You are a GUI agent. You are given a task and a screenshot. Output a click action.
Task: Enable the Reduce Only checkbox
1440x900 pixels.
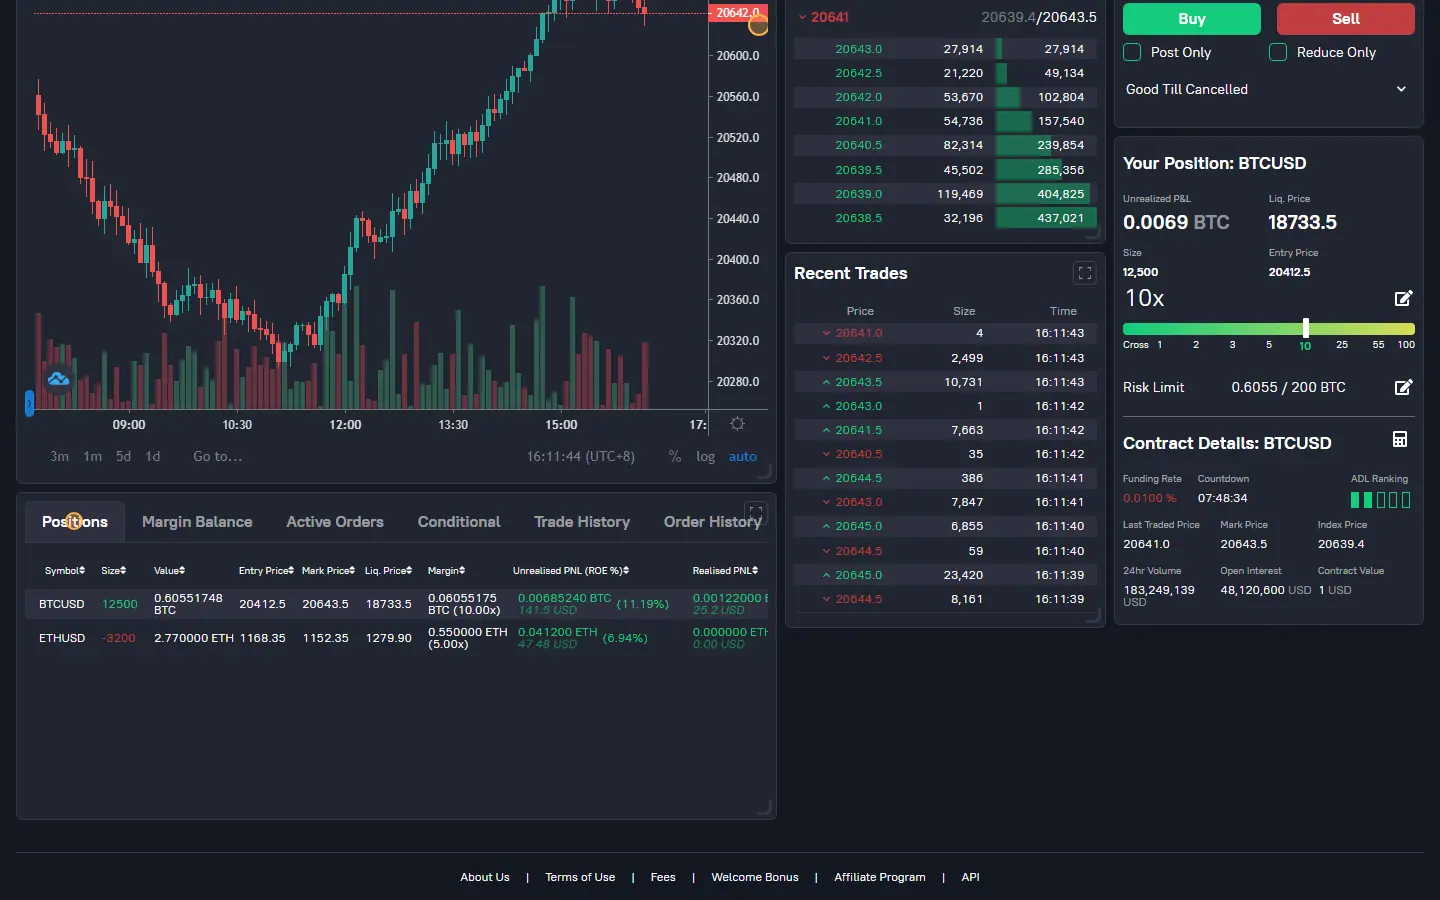click(1278, 52)
